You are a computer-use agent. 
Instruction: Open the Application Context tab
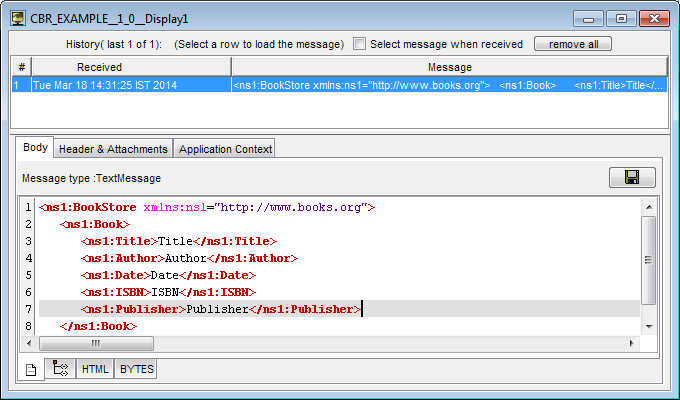(225, 149)
